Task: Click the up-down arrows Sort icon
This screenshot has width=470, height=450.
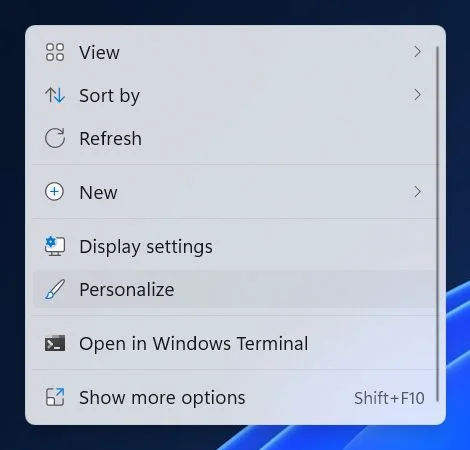Action: click(55, 95)
